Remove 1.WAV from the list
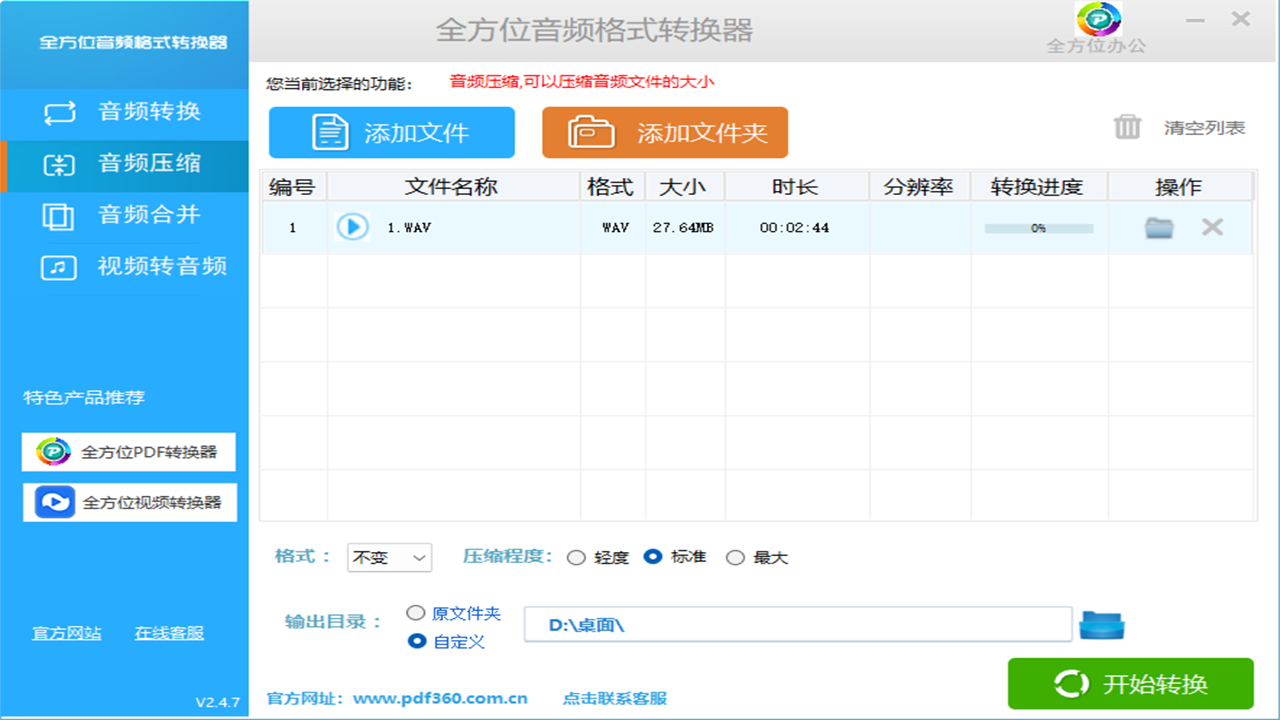 point(1212,227)
